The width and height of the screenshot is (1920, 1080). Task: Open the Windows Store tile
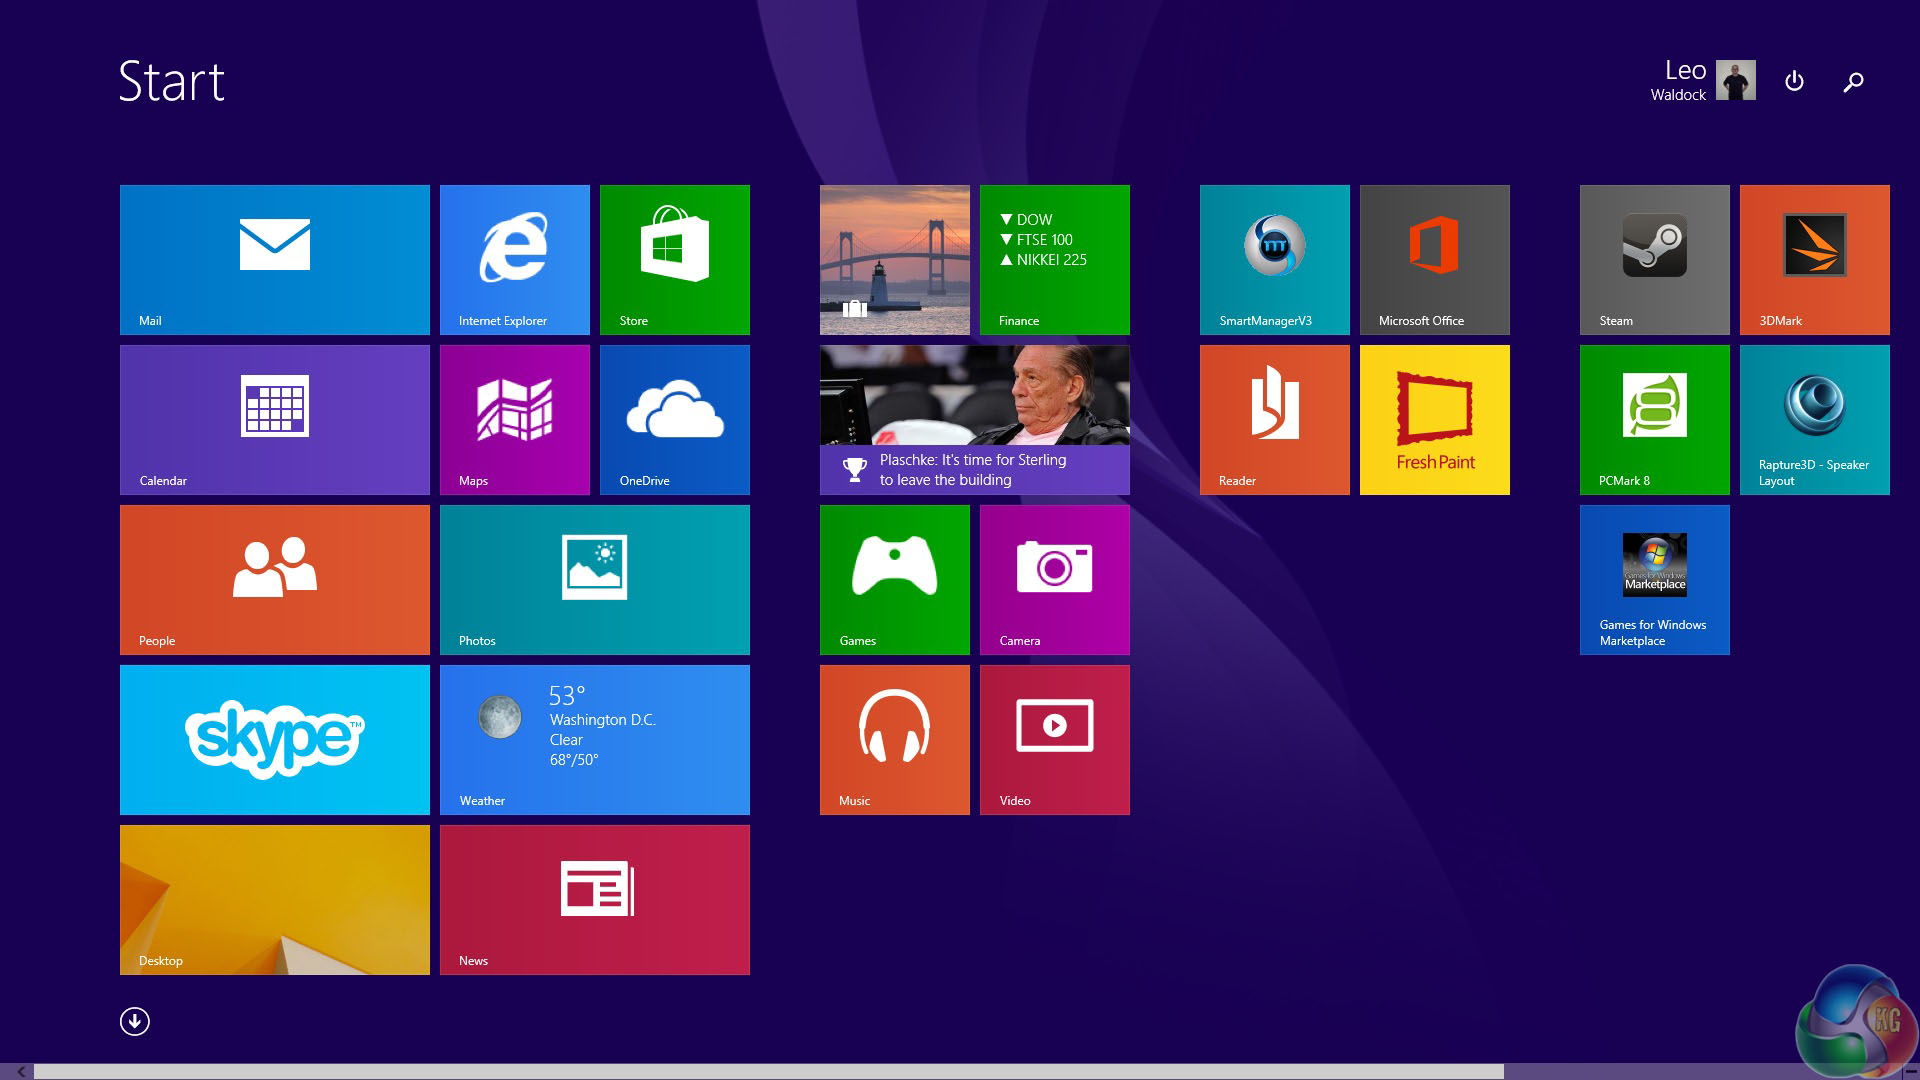[x=674, y=259]
